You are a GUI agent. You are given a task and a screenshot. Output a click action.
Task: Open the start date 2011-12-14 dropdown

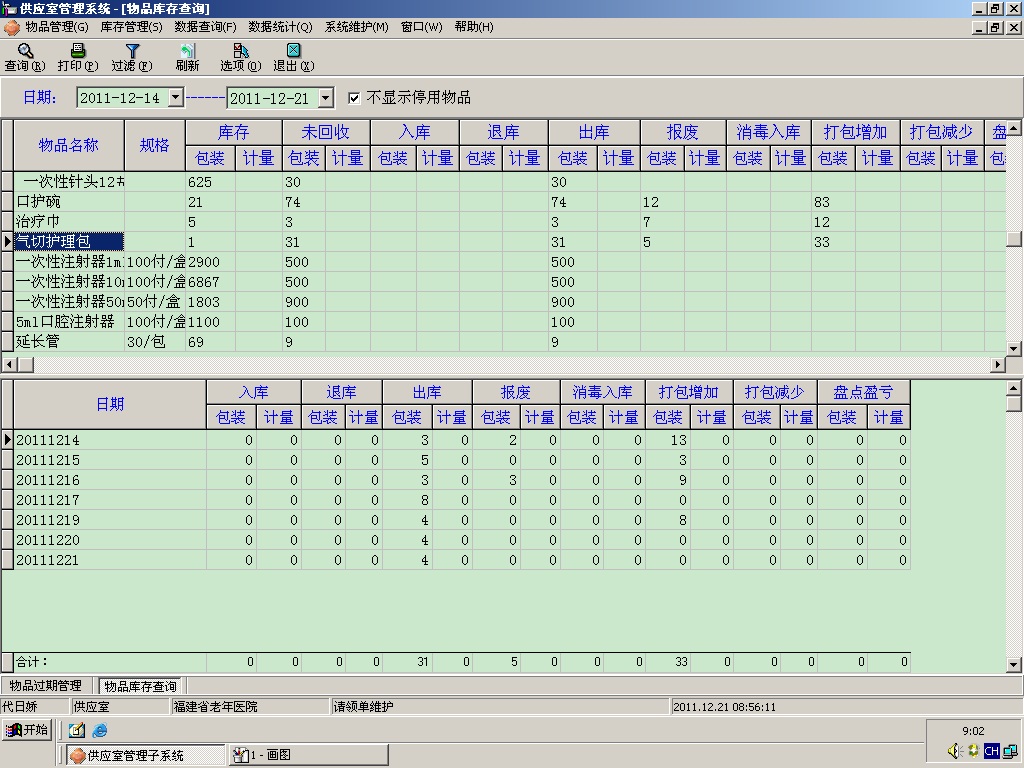176,97
